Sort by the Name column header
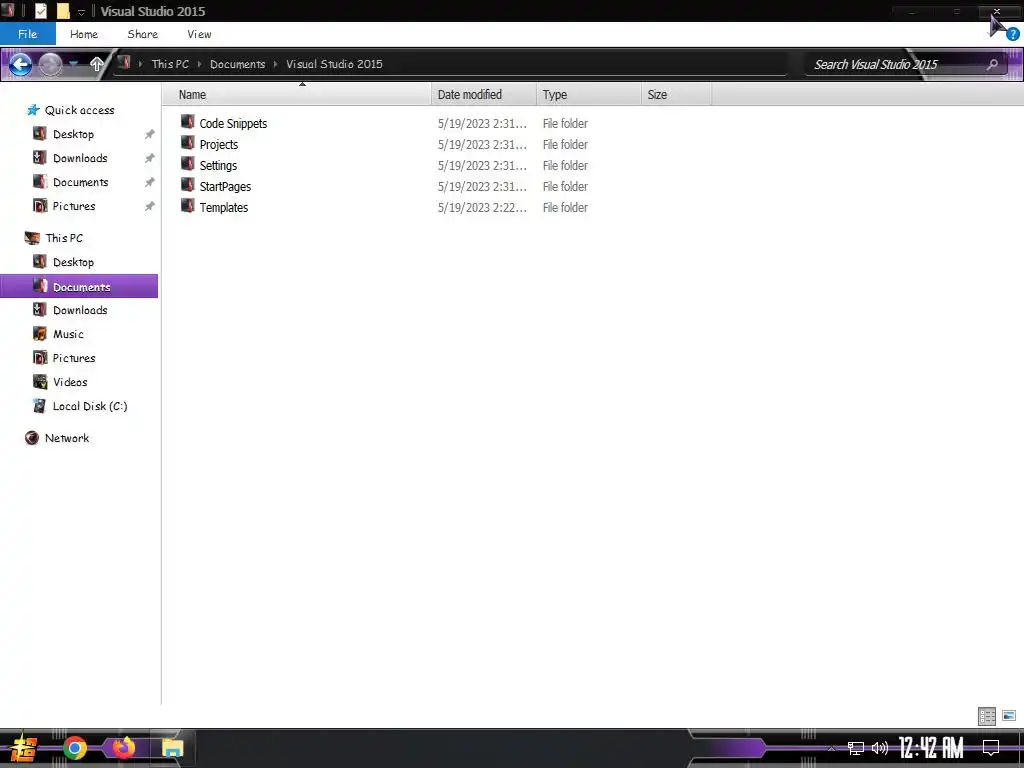 (297, 95)
